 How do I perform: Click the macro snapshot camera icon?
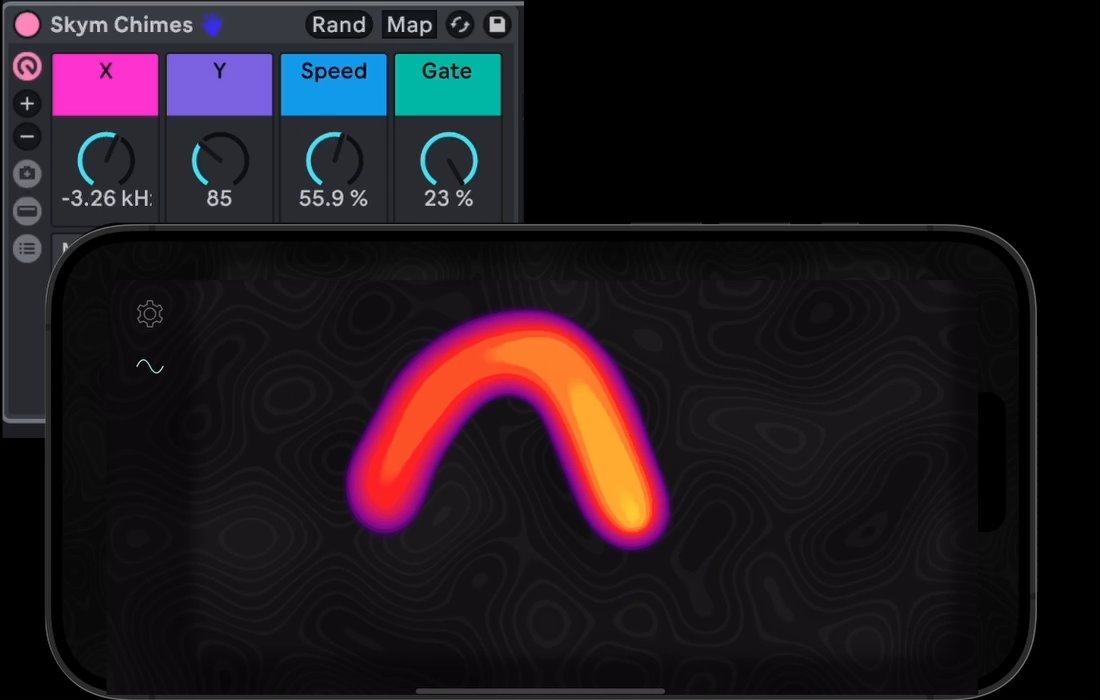click(27, 173)
